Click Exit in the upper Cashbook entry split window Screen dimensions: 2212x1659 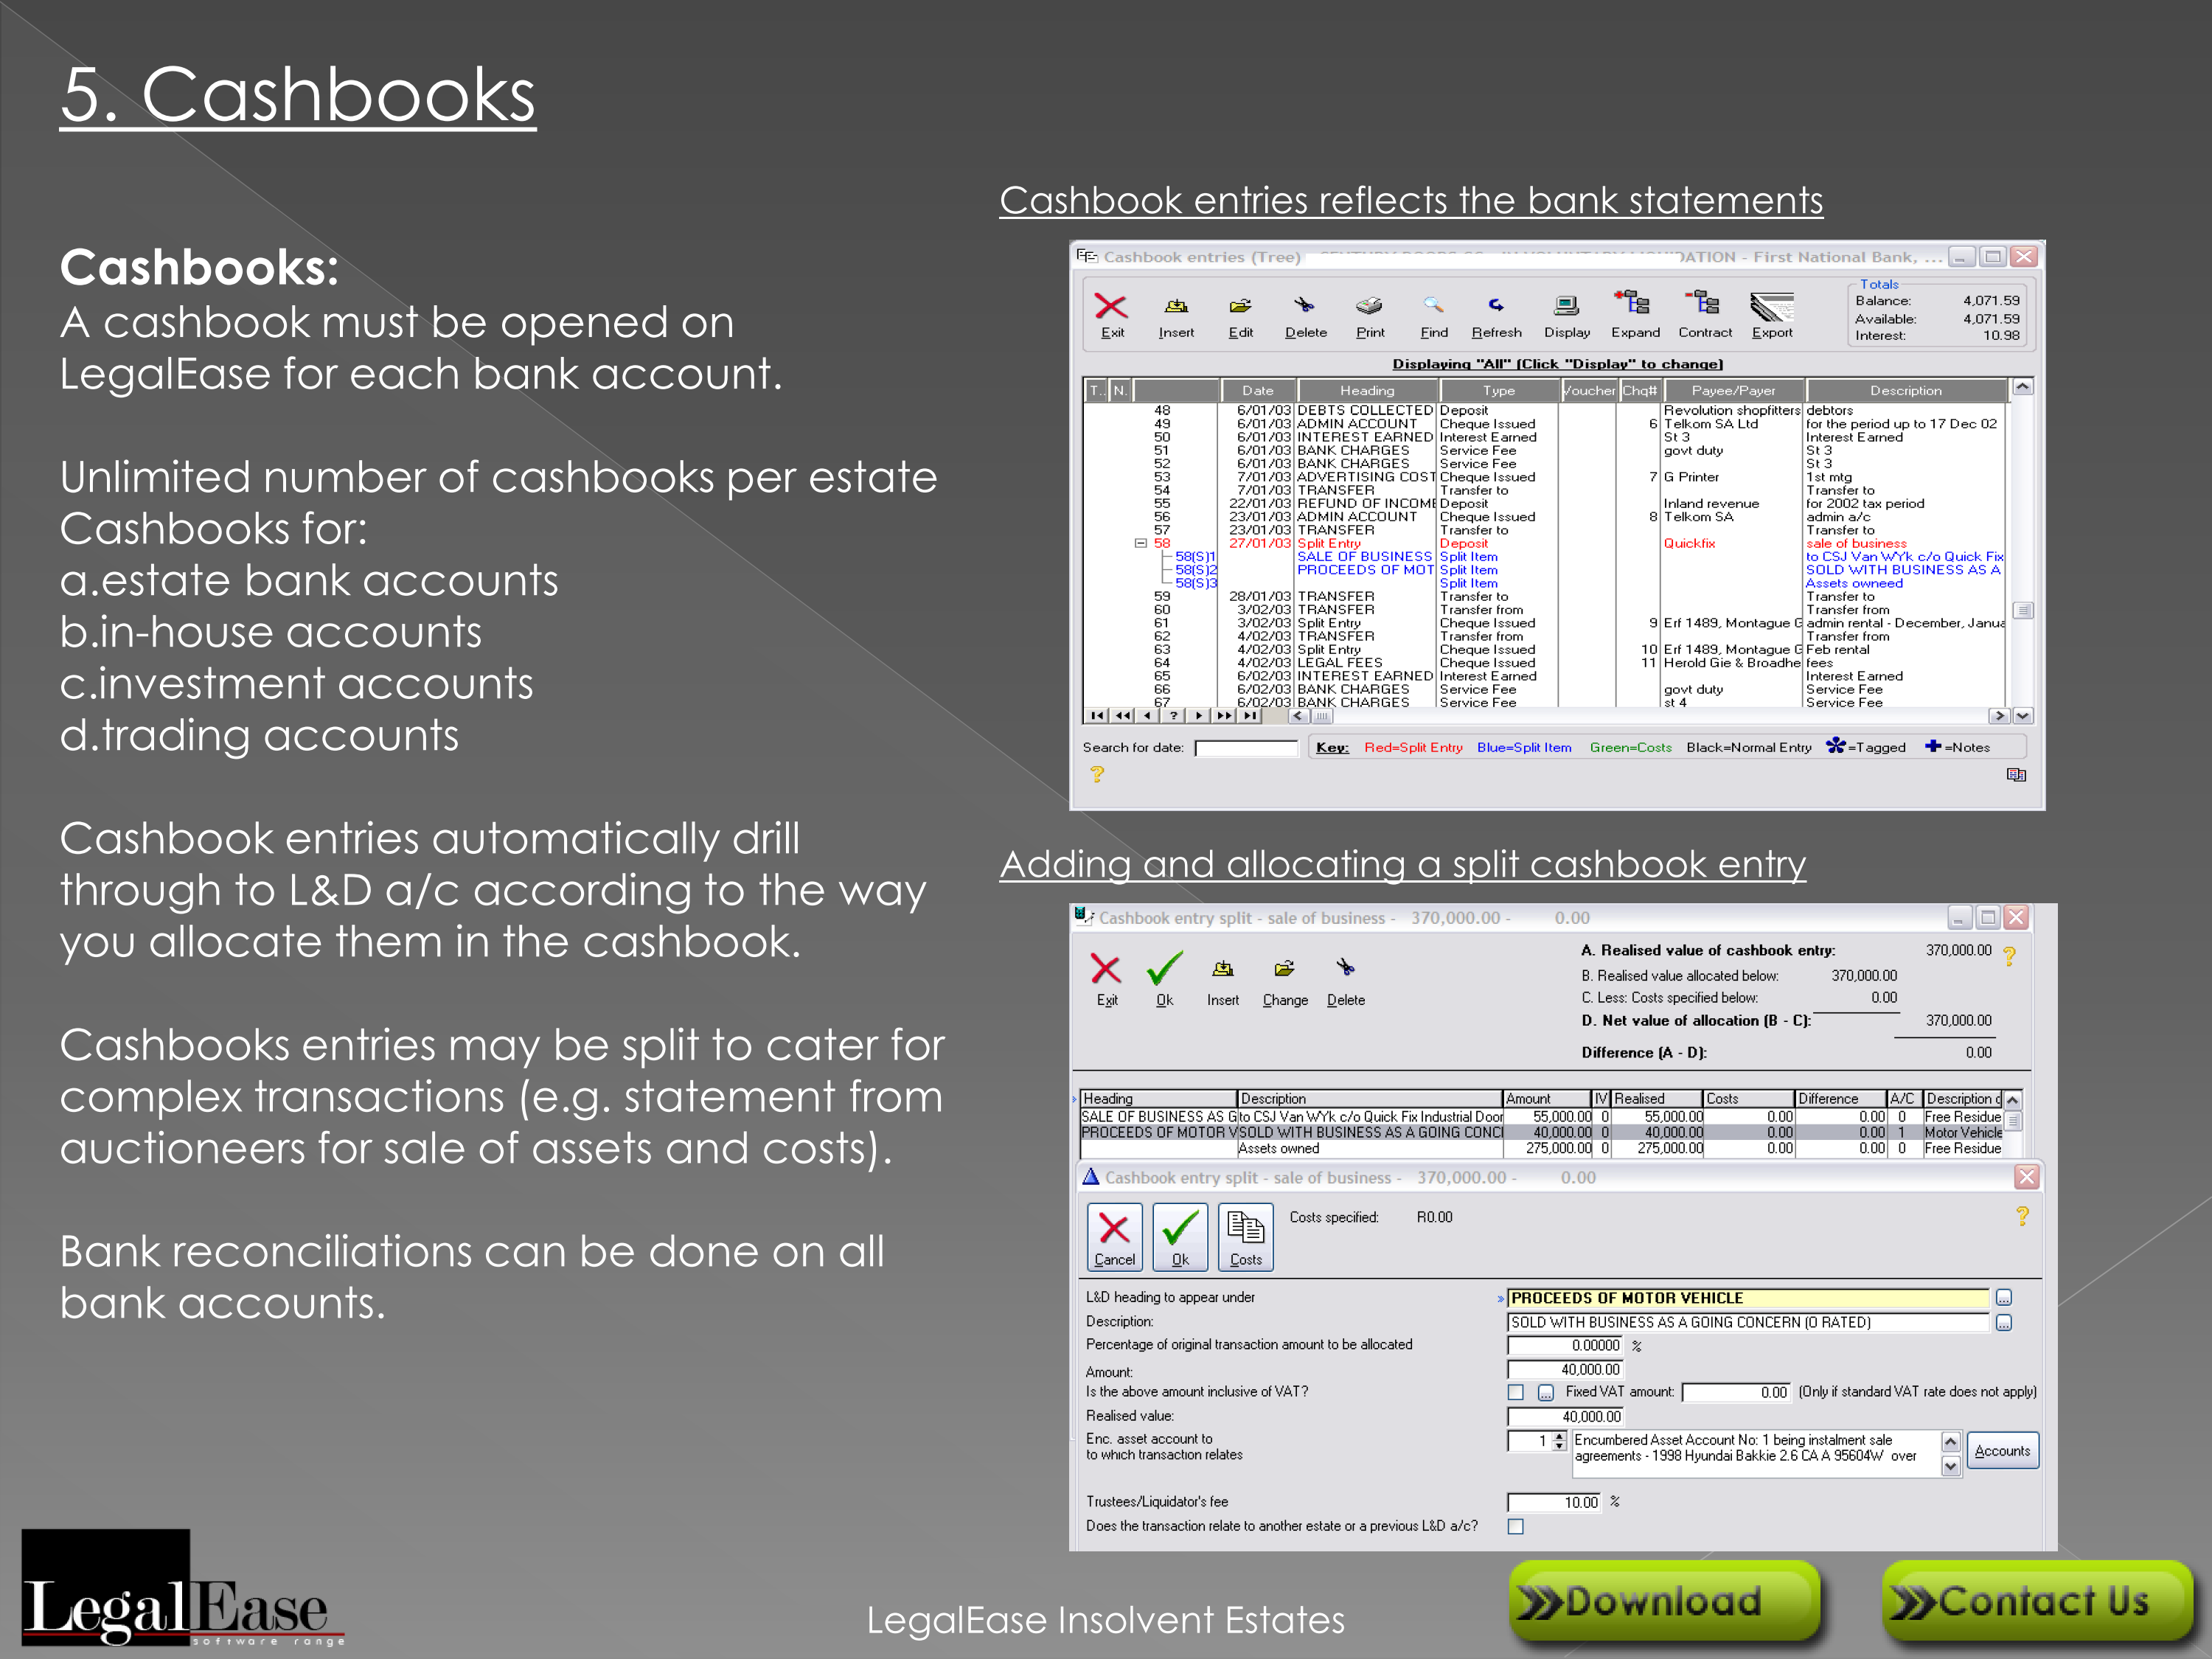(x=1106, y=979)
